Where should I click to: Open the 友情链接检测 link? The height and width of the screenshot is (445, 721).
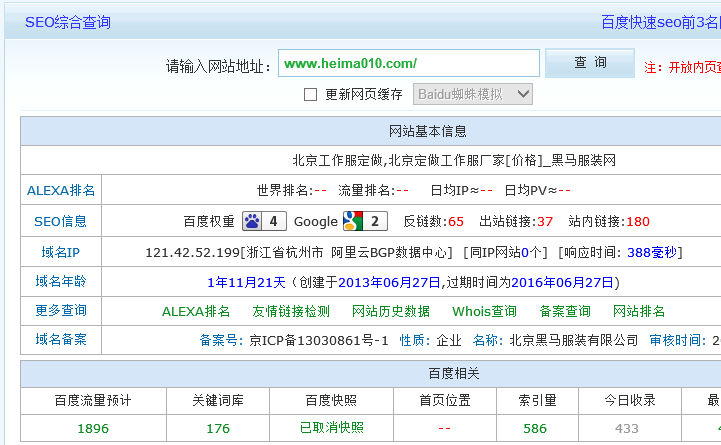291,311
